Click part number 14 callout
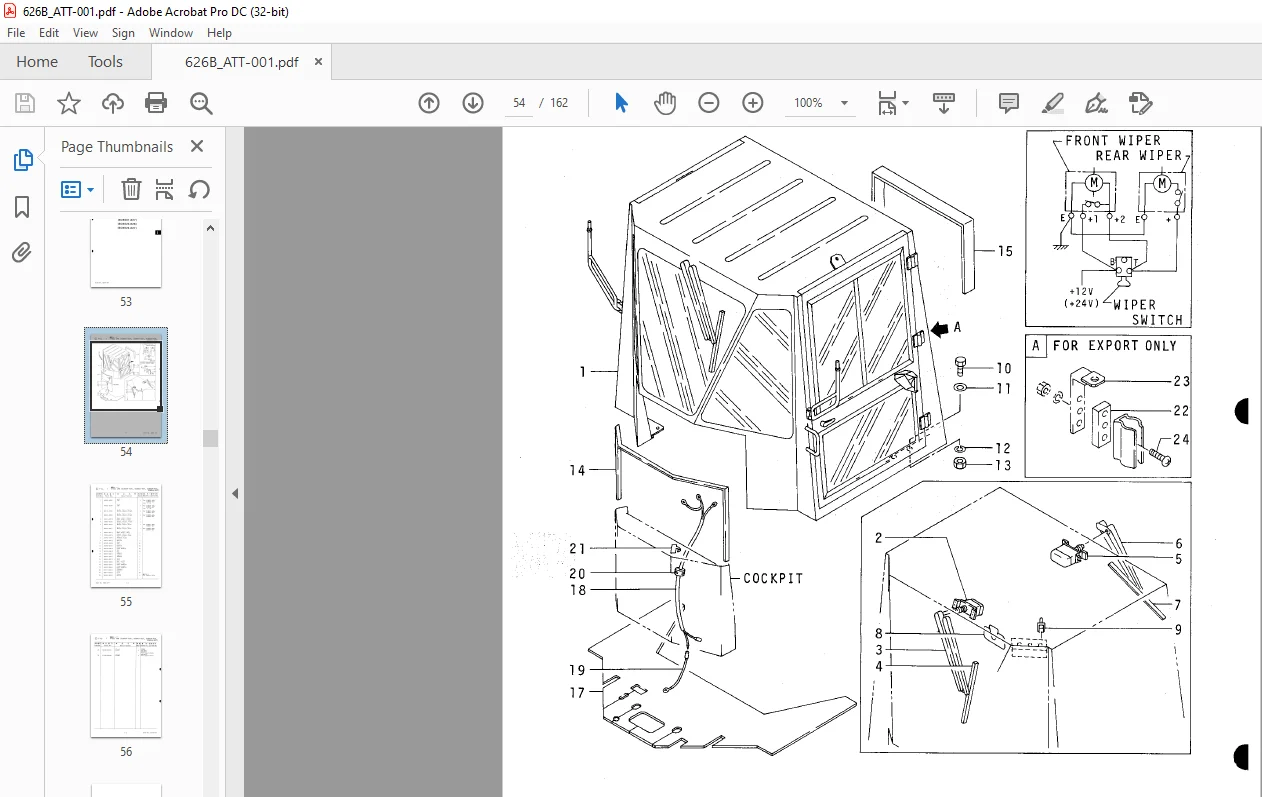The width and height of the screenshot is (1262, 797). (578, 470)
